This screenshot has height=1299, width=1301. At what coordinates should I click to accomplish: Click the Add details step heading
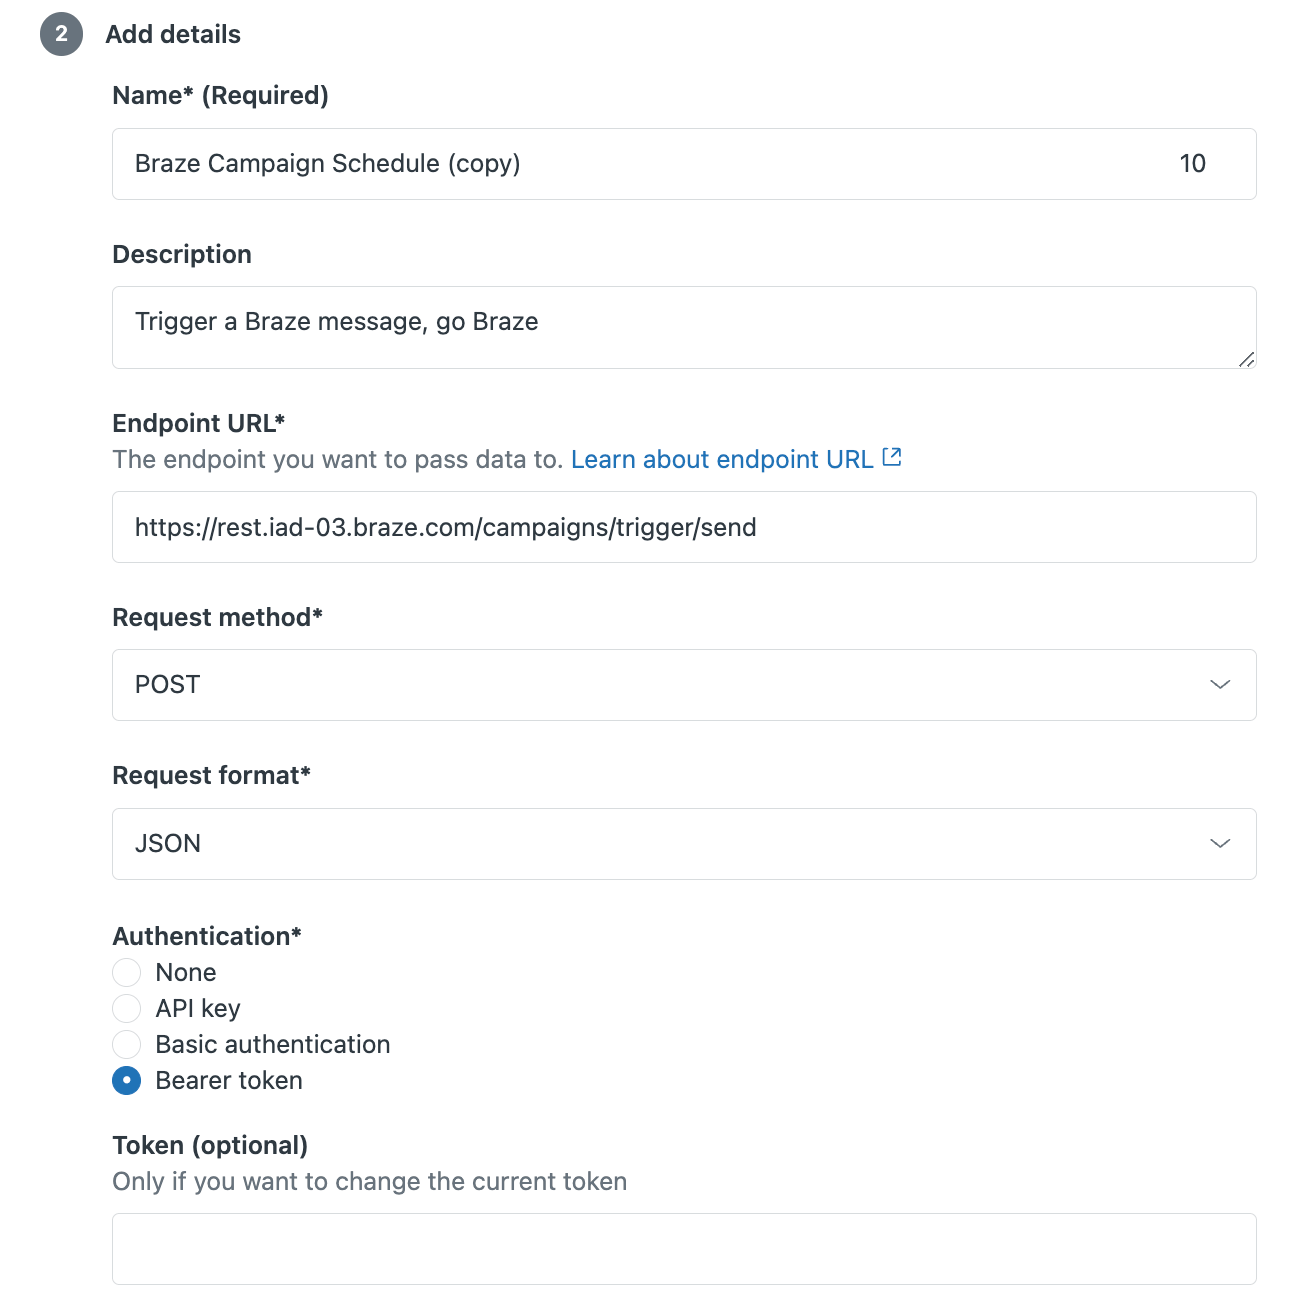[173, 35]
